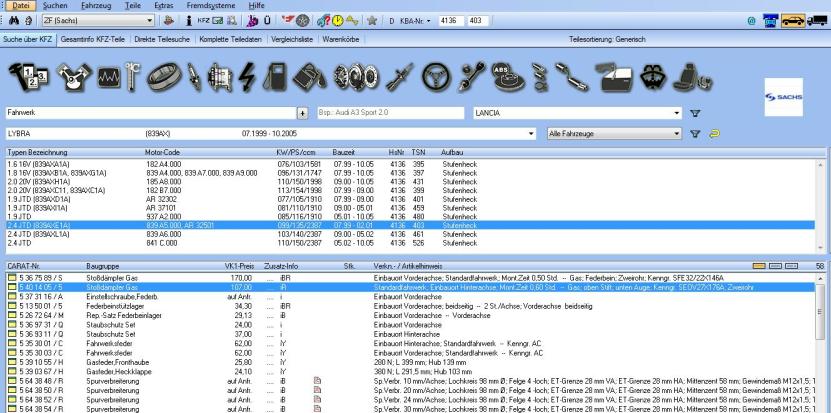Click the @ email icon
831x413 pixels.
click(x=751, y=21)
